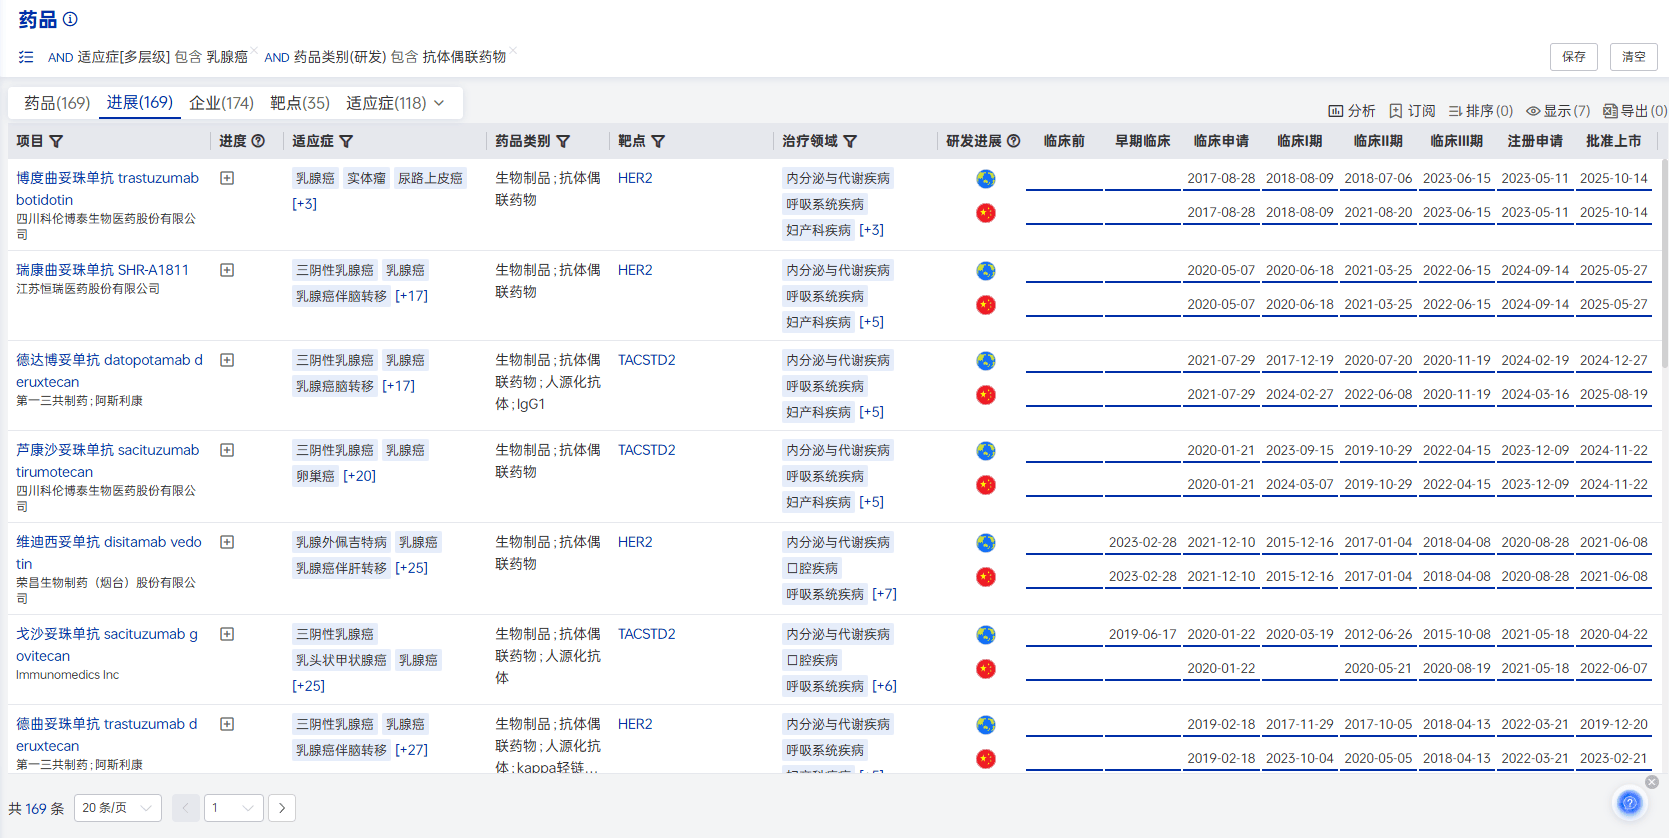Switch to the 企业(174) tab
The image size is (1669, 838).
[221, 103]
